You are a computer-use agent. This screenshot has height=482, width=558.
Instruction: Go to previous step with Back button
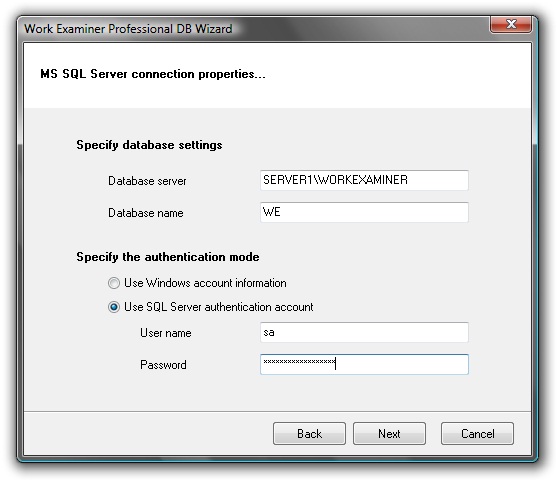tap(309, 434)
